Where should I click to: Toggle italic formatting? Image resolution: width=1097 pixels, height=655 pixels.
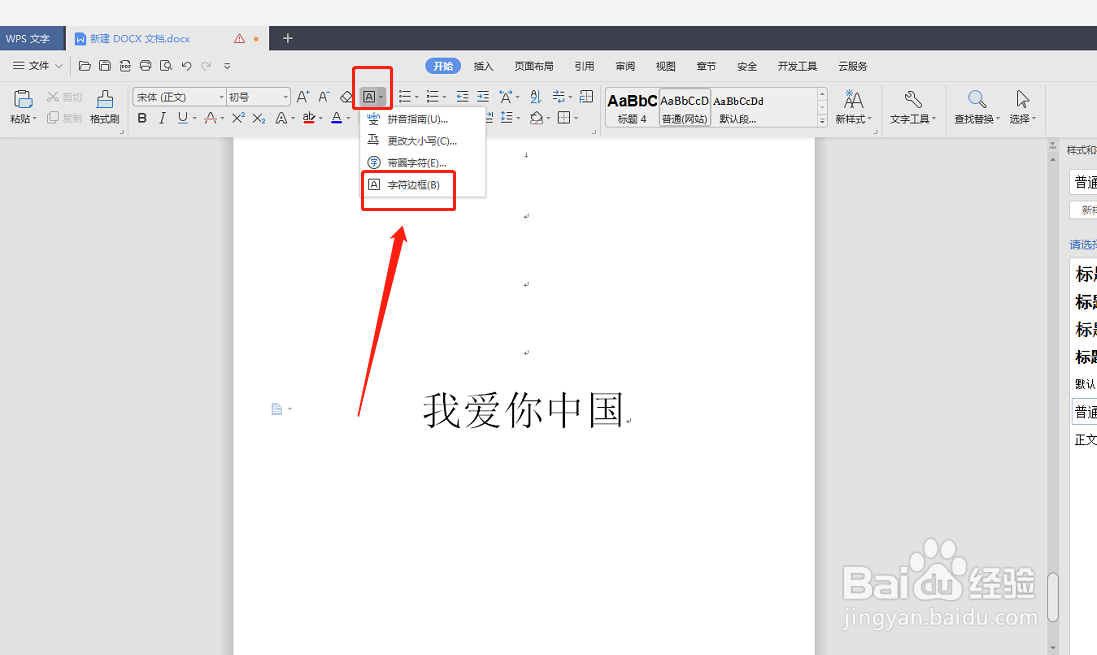click(x=162, y=118)
